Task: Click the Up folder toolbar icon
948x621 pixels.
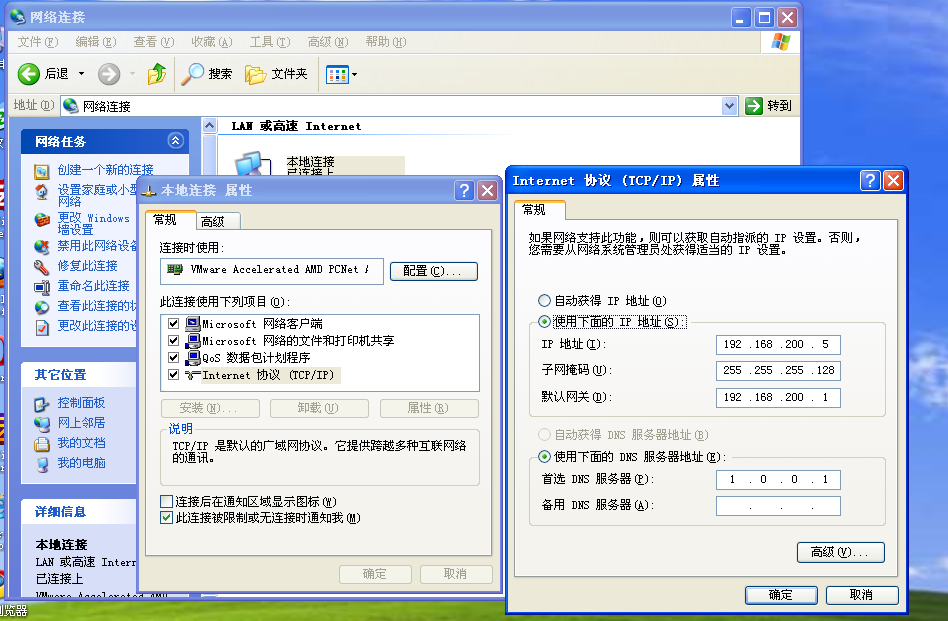Action: point(157,74)
